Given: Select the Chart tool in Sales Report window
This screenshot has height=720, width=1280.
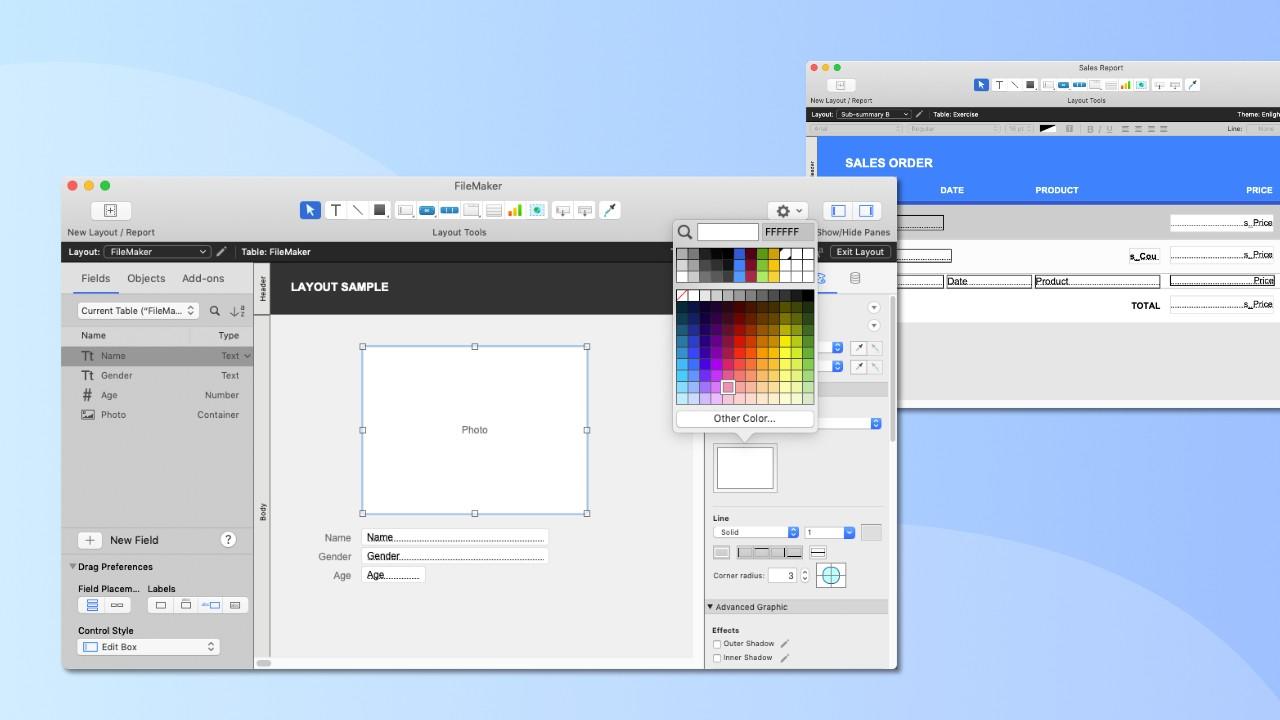Looking at the screenshot, I should coord(1126,85).
